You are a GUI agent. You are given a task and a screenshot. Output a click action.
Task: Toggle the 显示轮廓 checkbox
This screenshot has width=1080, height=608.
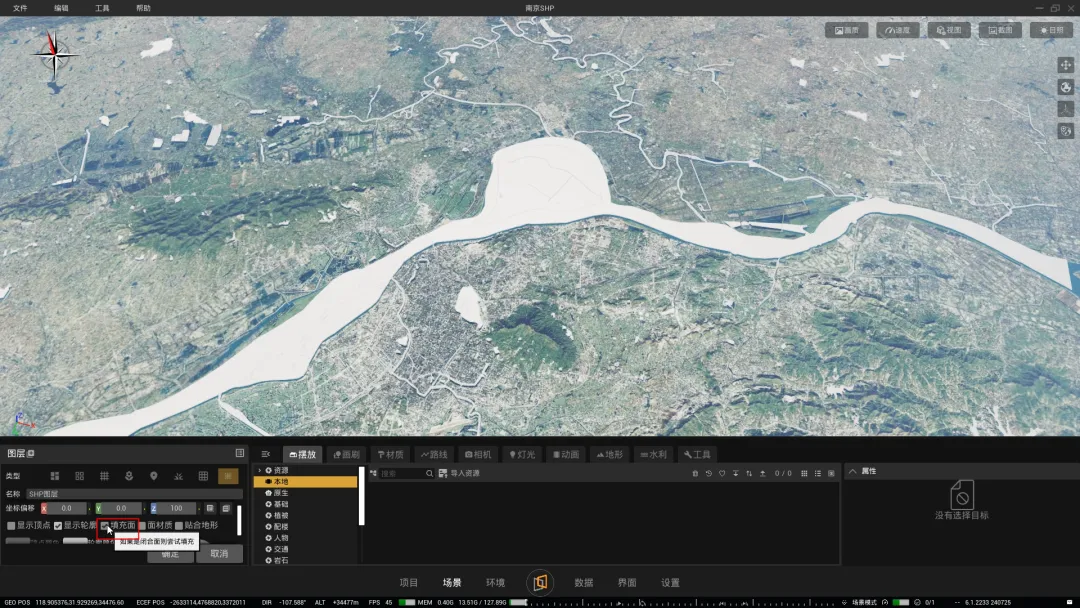tap(58, 525)
